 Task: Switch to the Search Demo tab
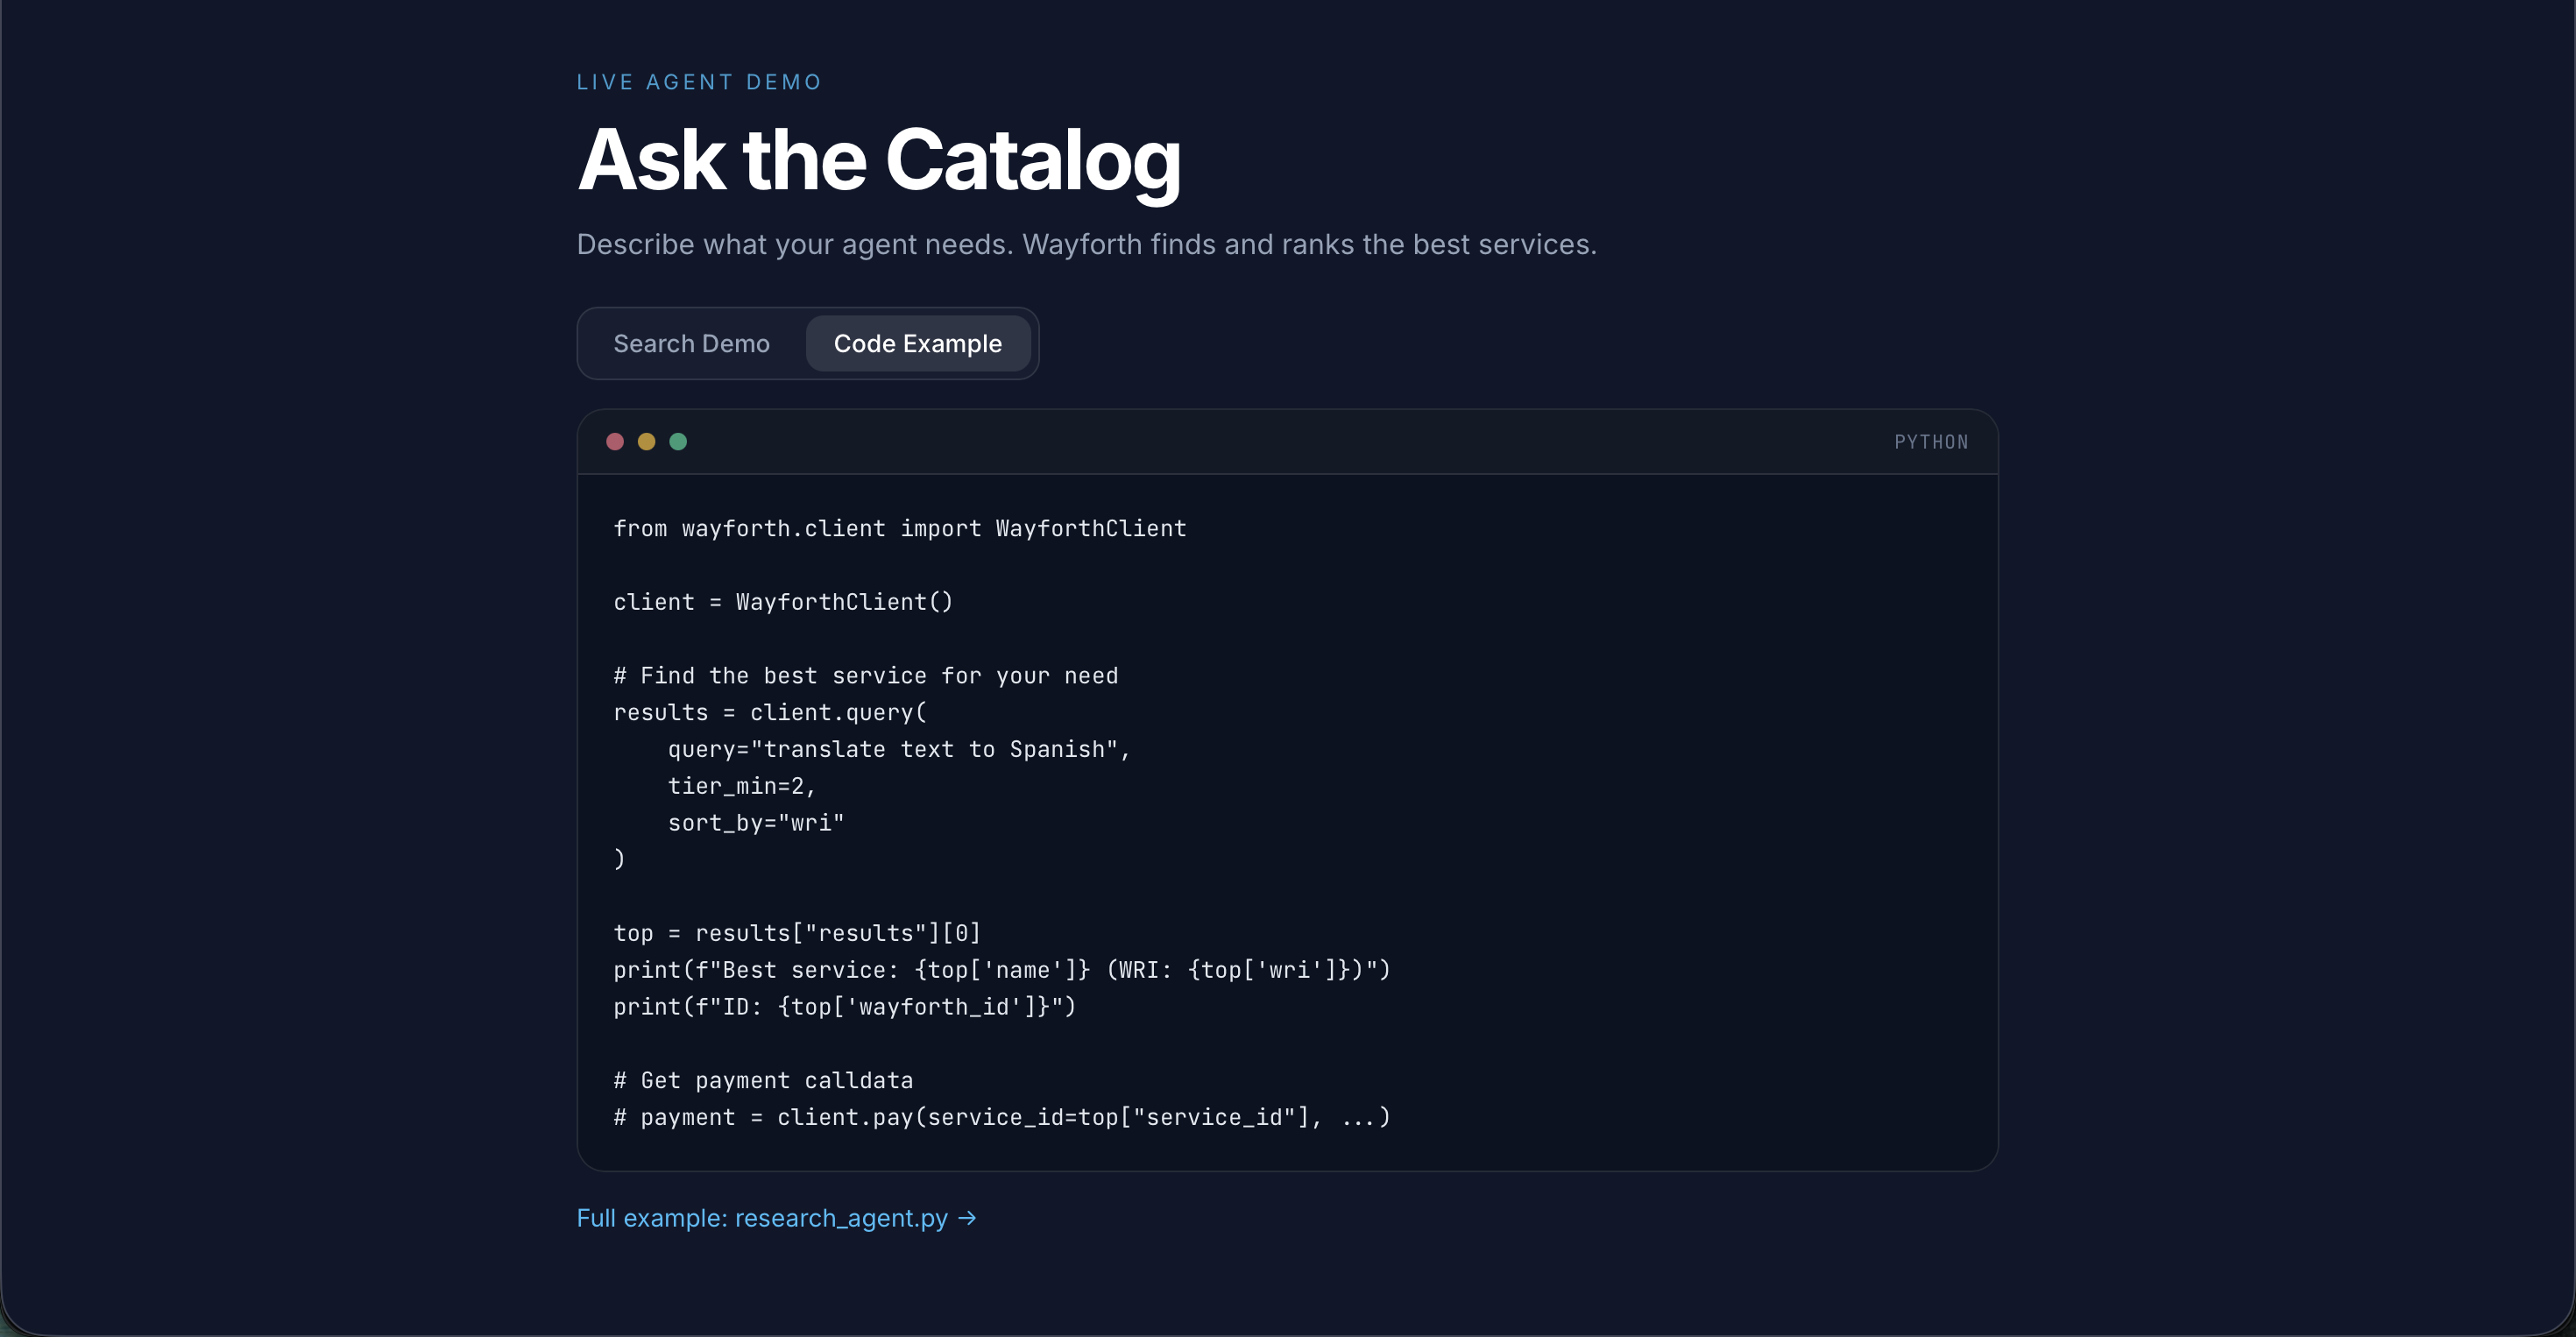[x=691, y=343]
